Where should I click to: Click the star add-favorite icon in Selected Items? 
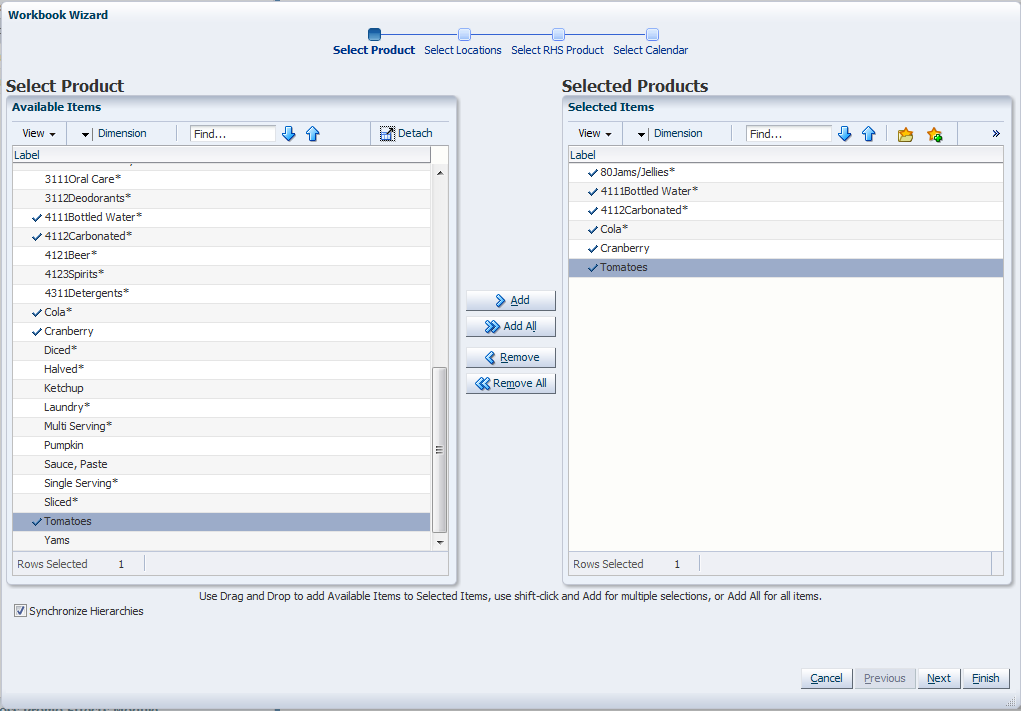point(934,134)
